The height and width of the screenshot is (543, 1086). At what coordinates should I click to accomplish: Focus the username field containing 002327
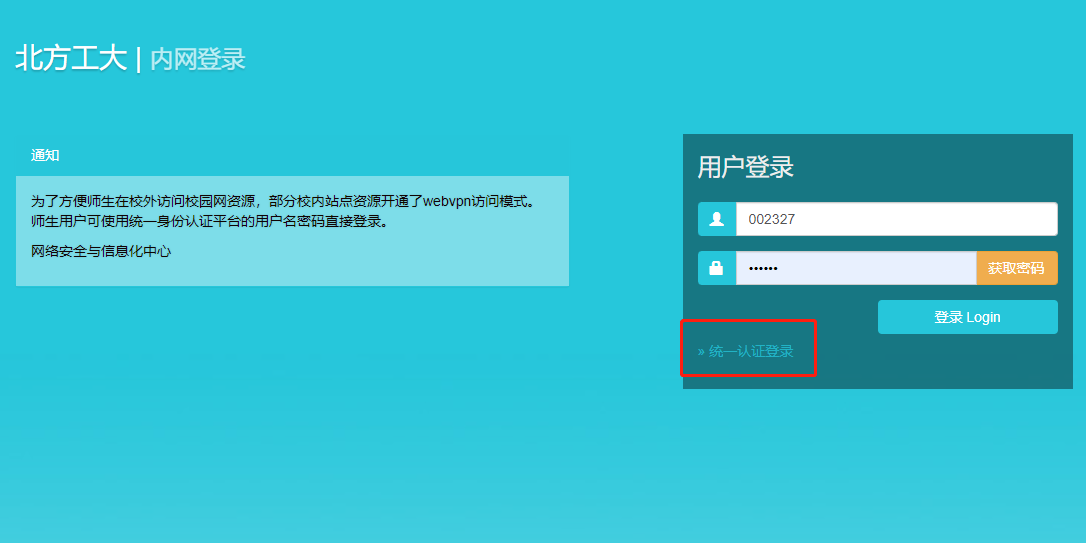point(896,219)
